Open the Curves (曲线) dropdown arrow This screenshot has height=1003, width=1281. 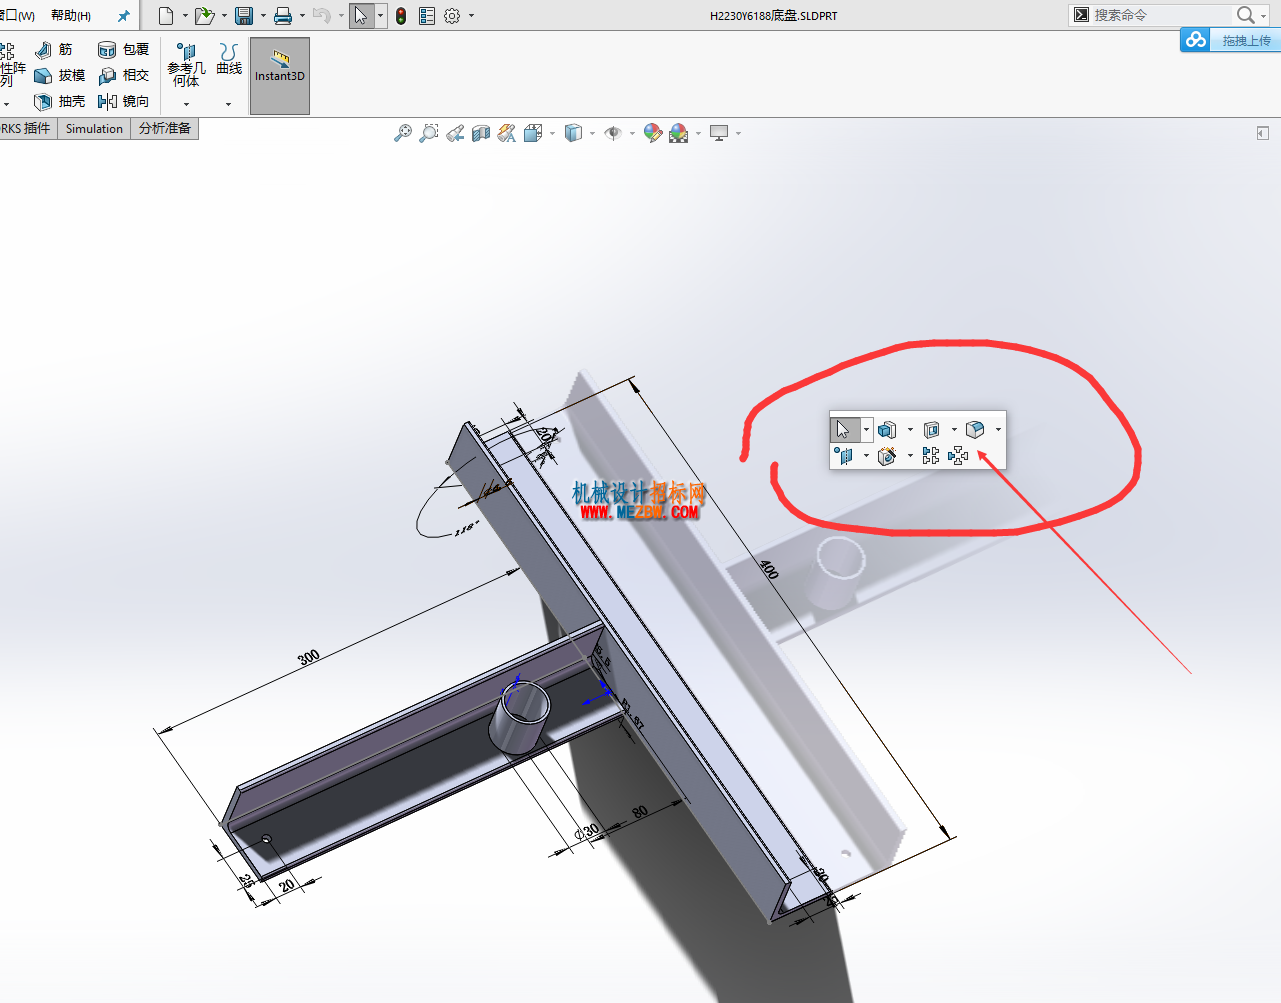[x=229, y=104]
